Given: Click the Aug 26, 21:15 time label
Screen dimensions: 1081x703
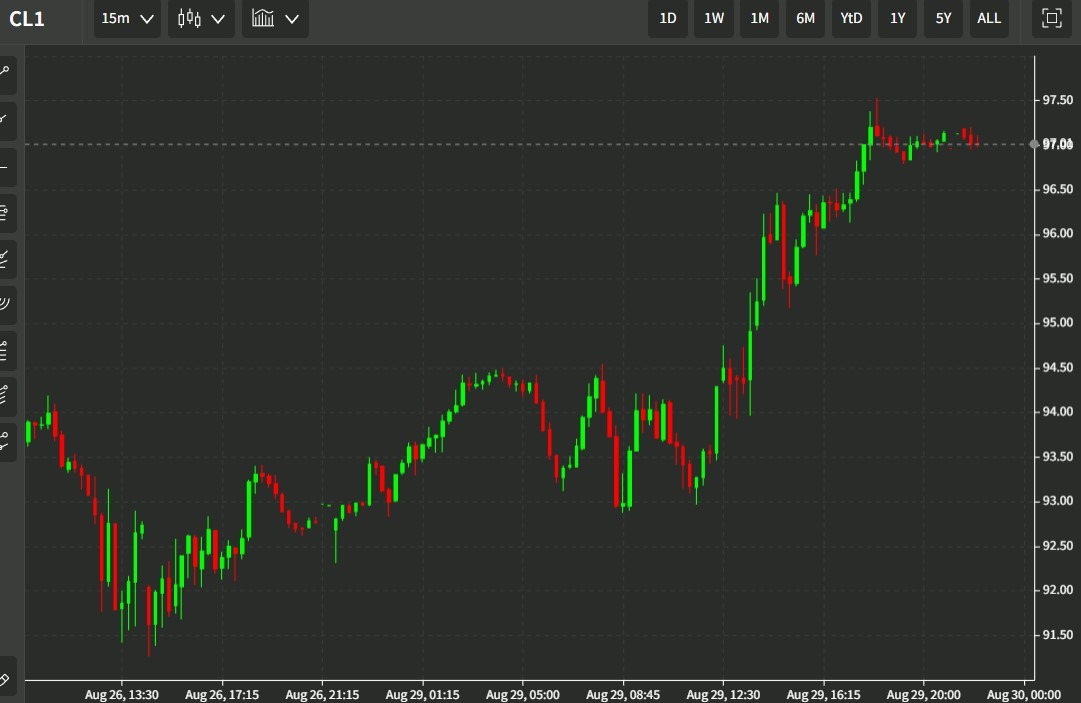Looking at the screenshot, I should click(322, 695).
